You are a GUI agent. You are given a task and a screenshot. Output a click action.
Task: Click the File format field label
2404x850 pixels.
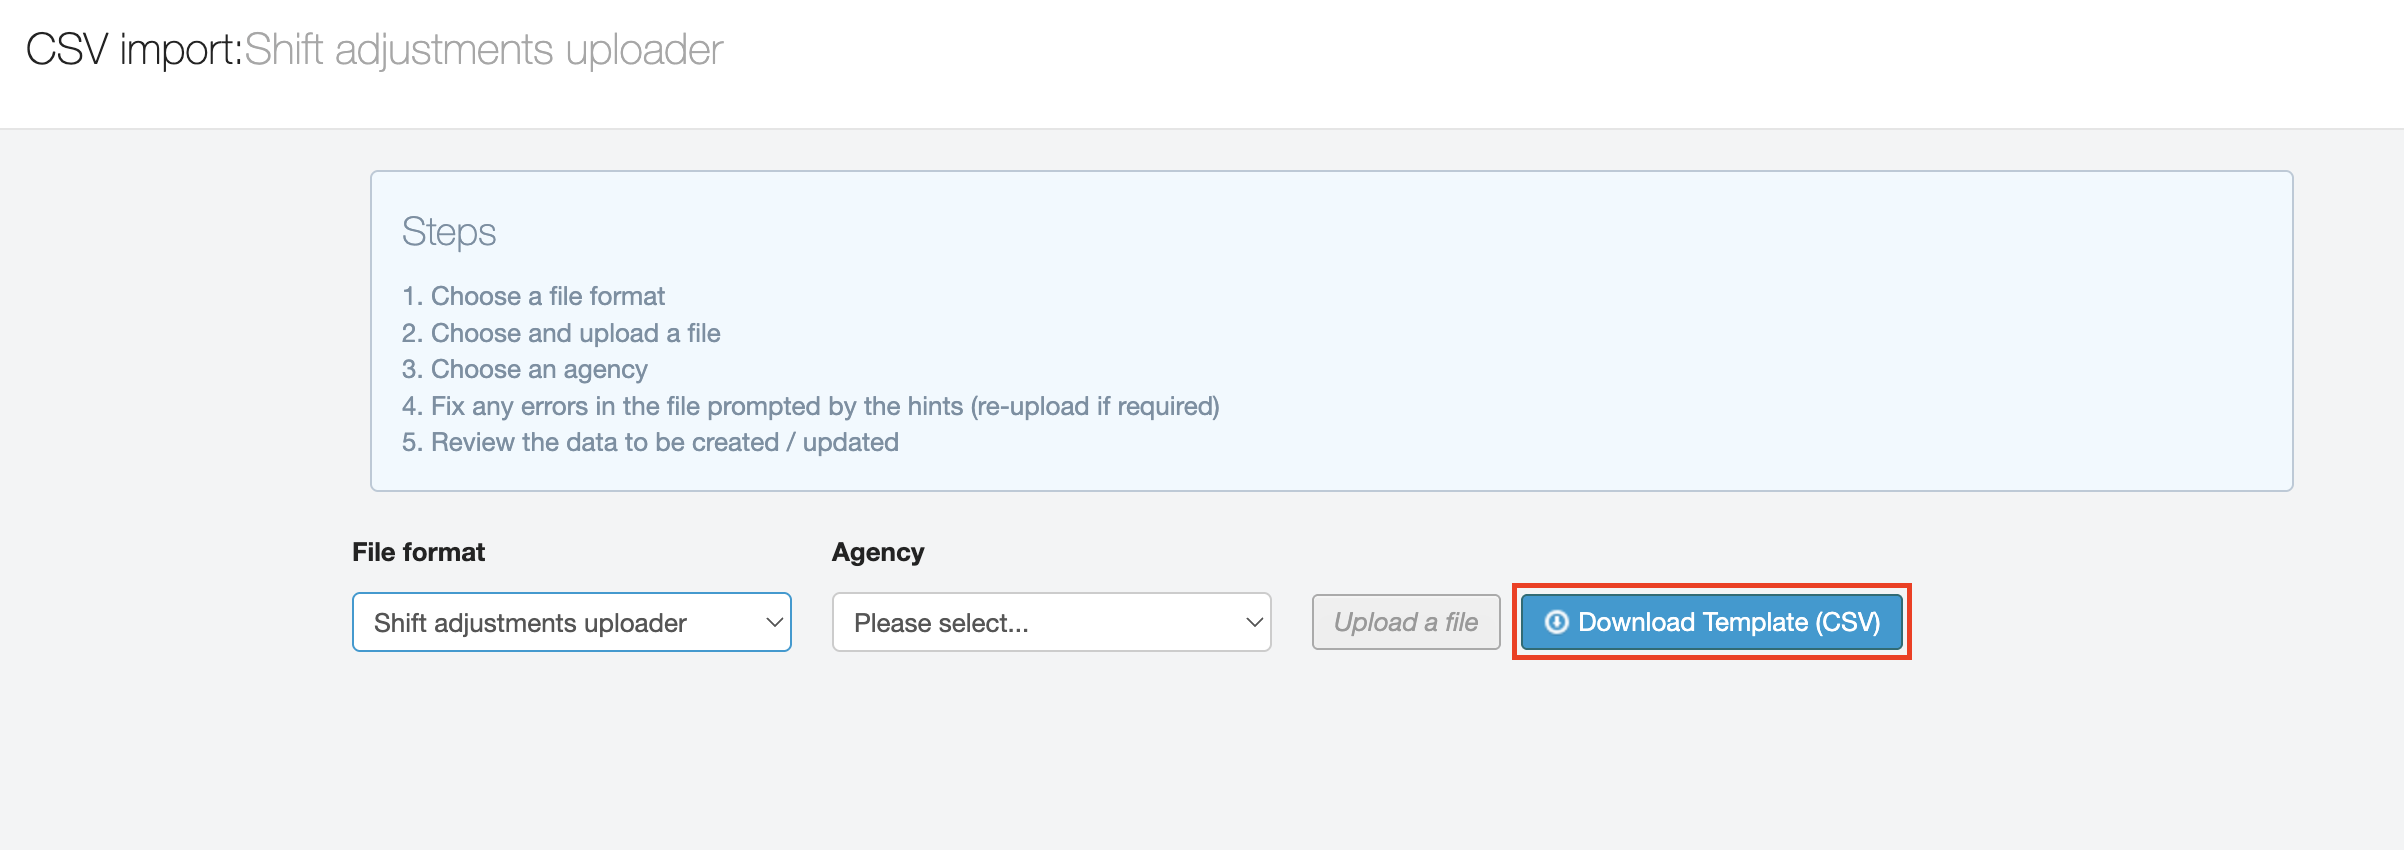[418, 552]
